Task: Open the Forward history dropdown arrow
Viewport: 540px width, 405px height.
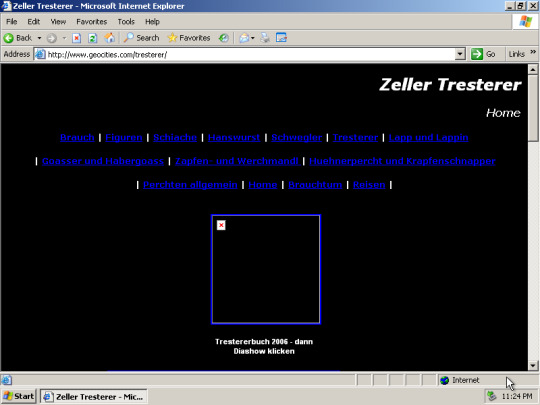Action: 64,38
